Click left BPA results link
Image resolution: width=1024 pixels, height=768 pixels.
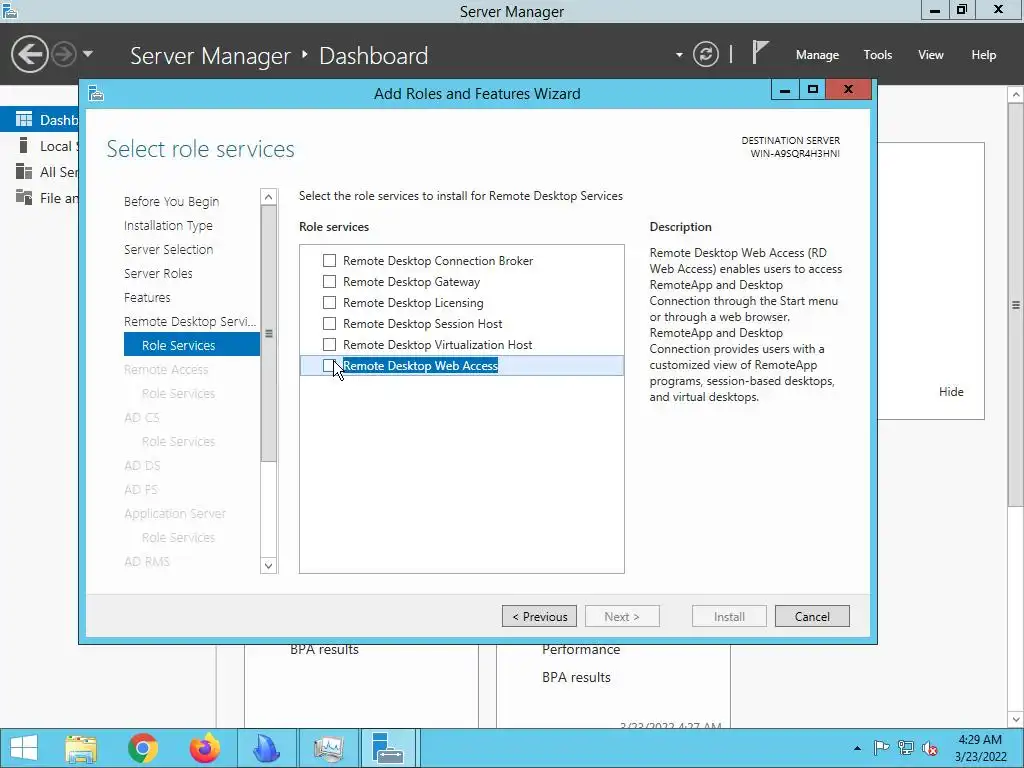coord(324,650)
